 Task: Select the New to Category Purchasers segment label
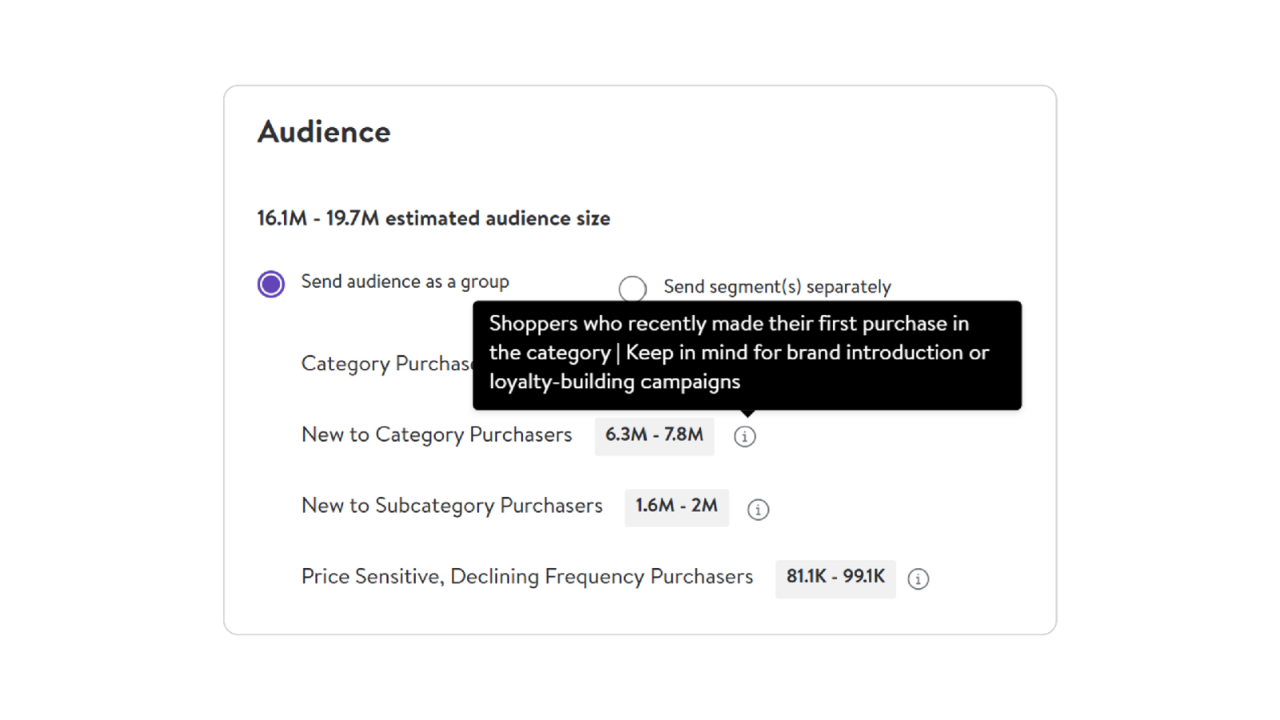pos(436,435)
